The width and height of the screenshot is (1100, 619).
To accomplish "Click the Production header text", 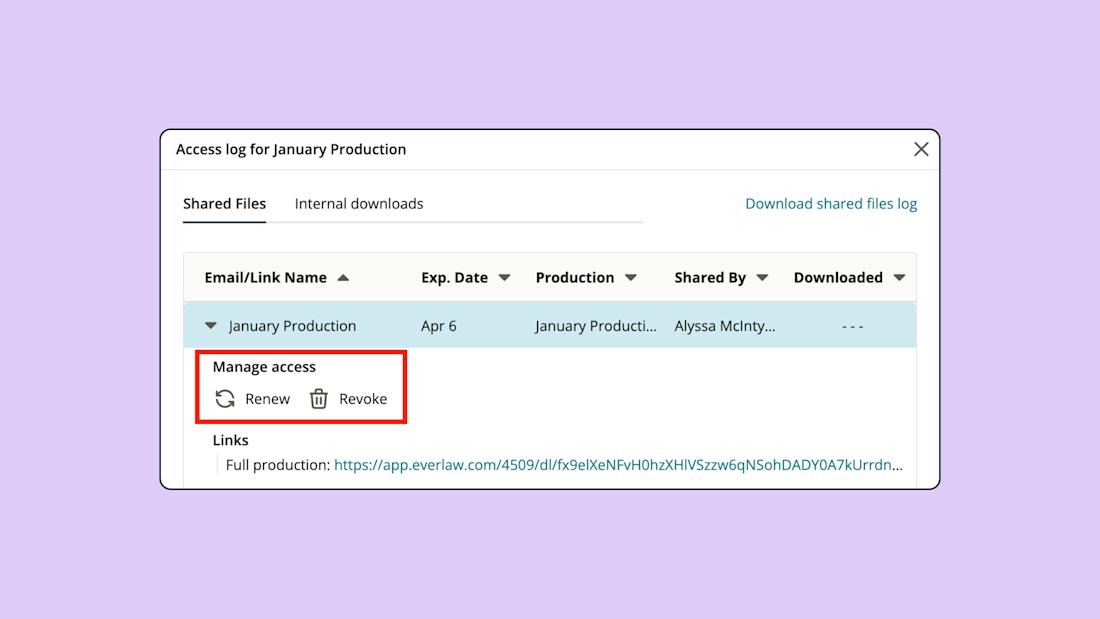I will (575, 277).
